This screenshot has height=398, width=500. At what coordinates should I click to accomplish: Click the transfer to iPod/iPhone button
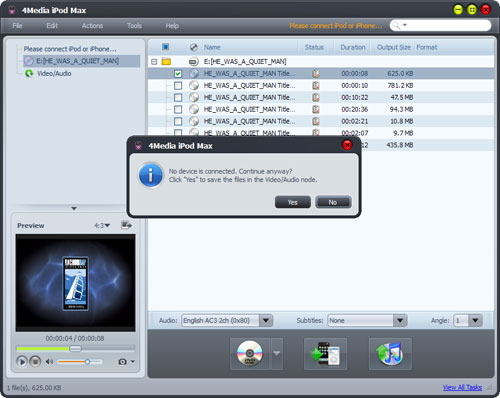[x=325, y=354]
